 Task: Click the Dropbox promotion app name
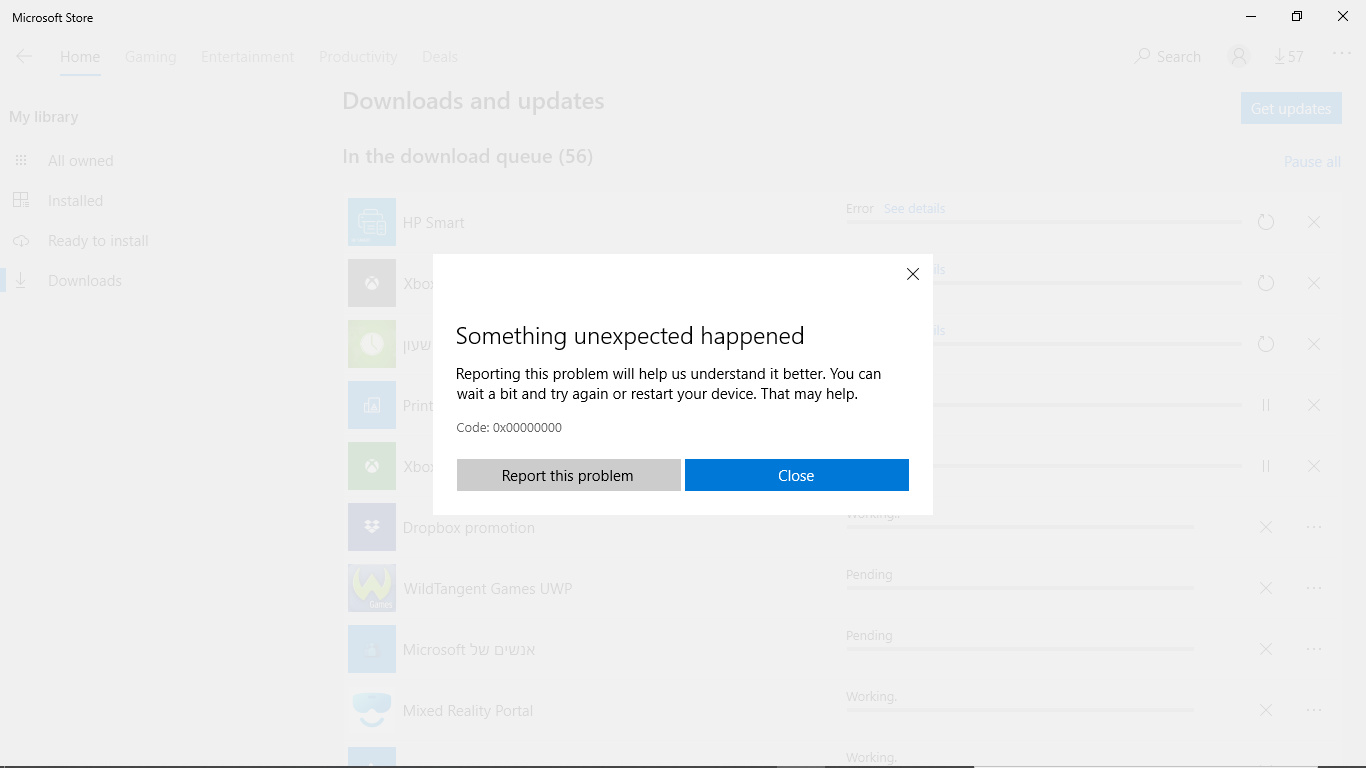coord(469,528)
